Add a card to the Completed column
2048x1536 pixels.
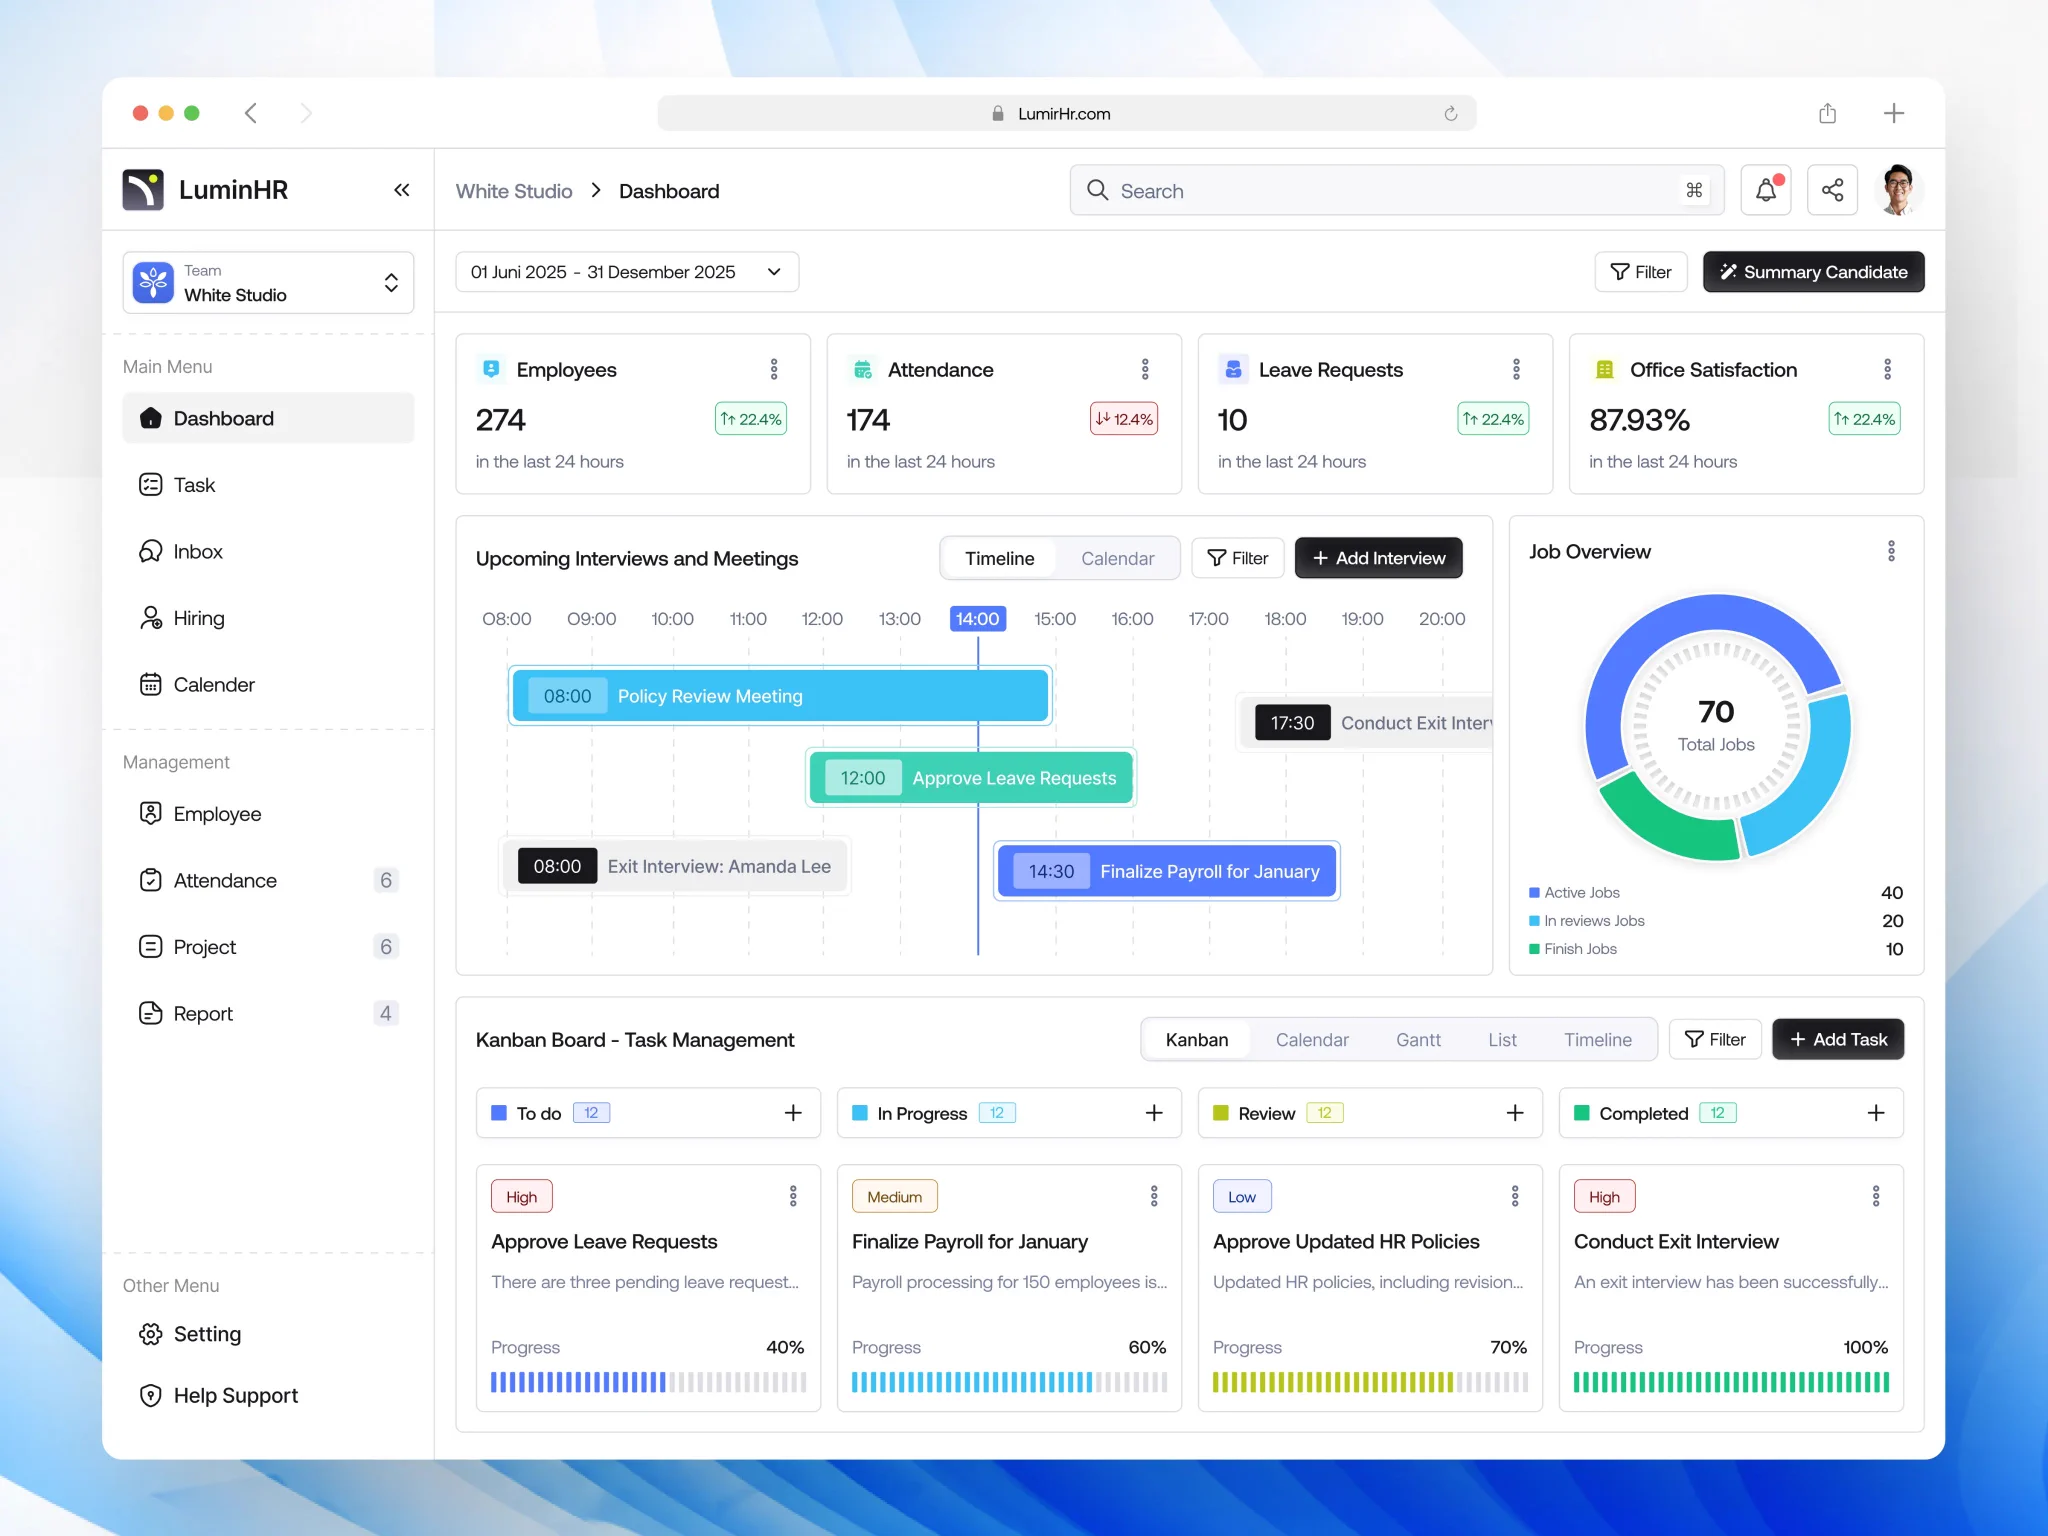[1876, 1113]
